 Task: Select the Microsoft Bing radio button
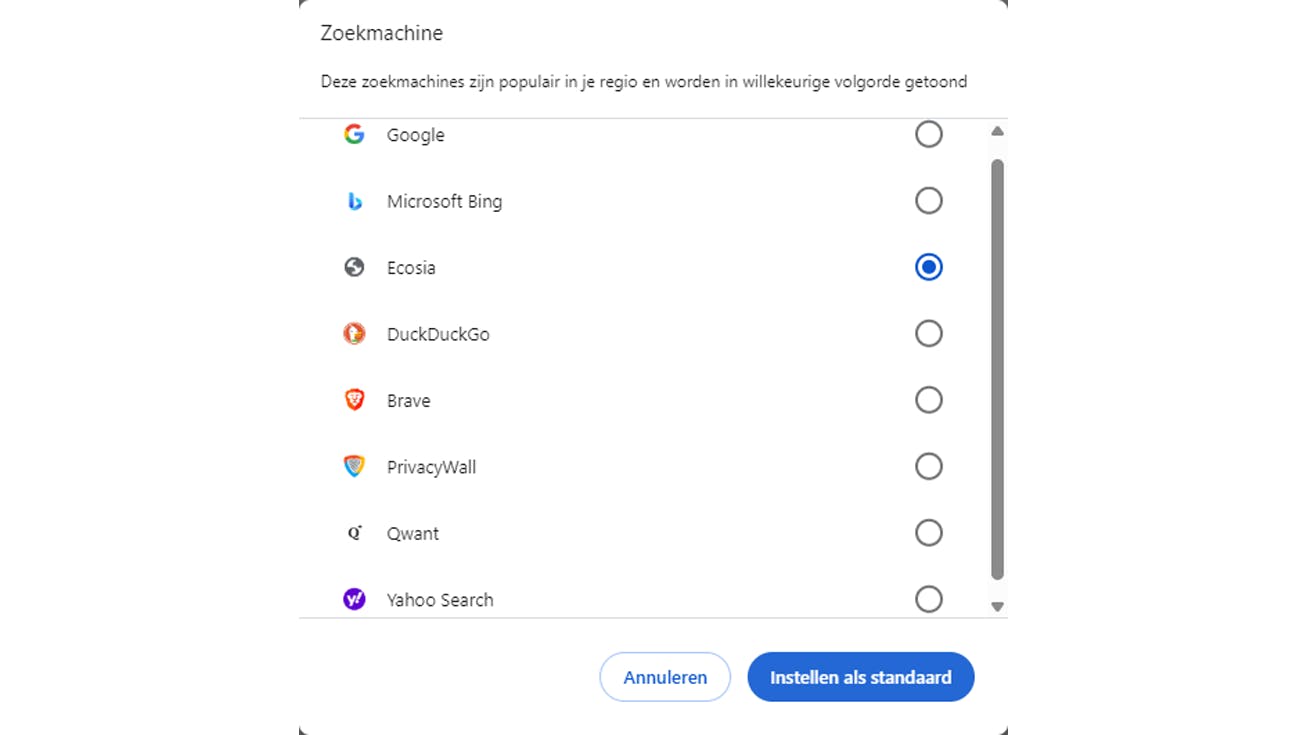(928, 200)
